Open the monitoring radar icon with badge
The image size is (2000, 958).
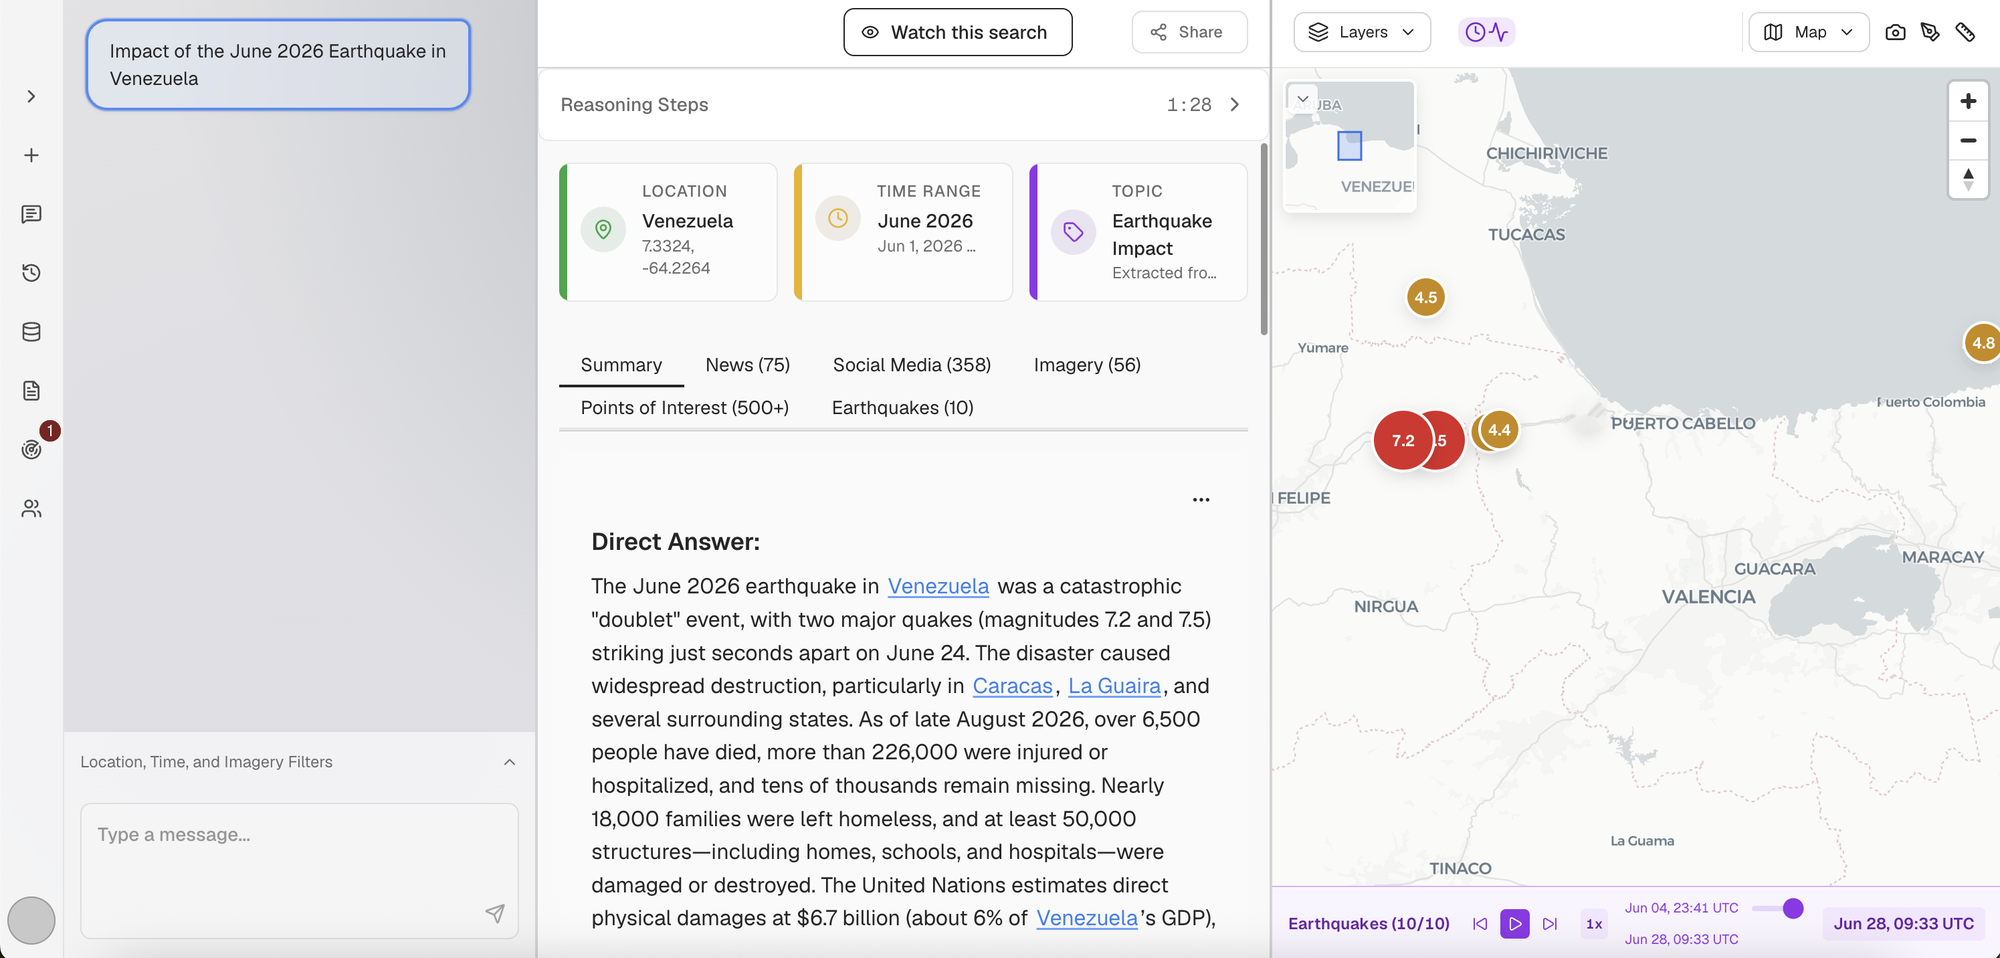[32, 449]
